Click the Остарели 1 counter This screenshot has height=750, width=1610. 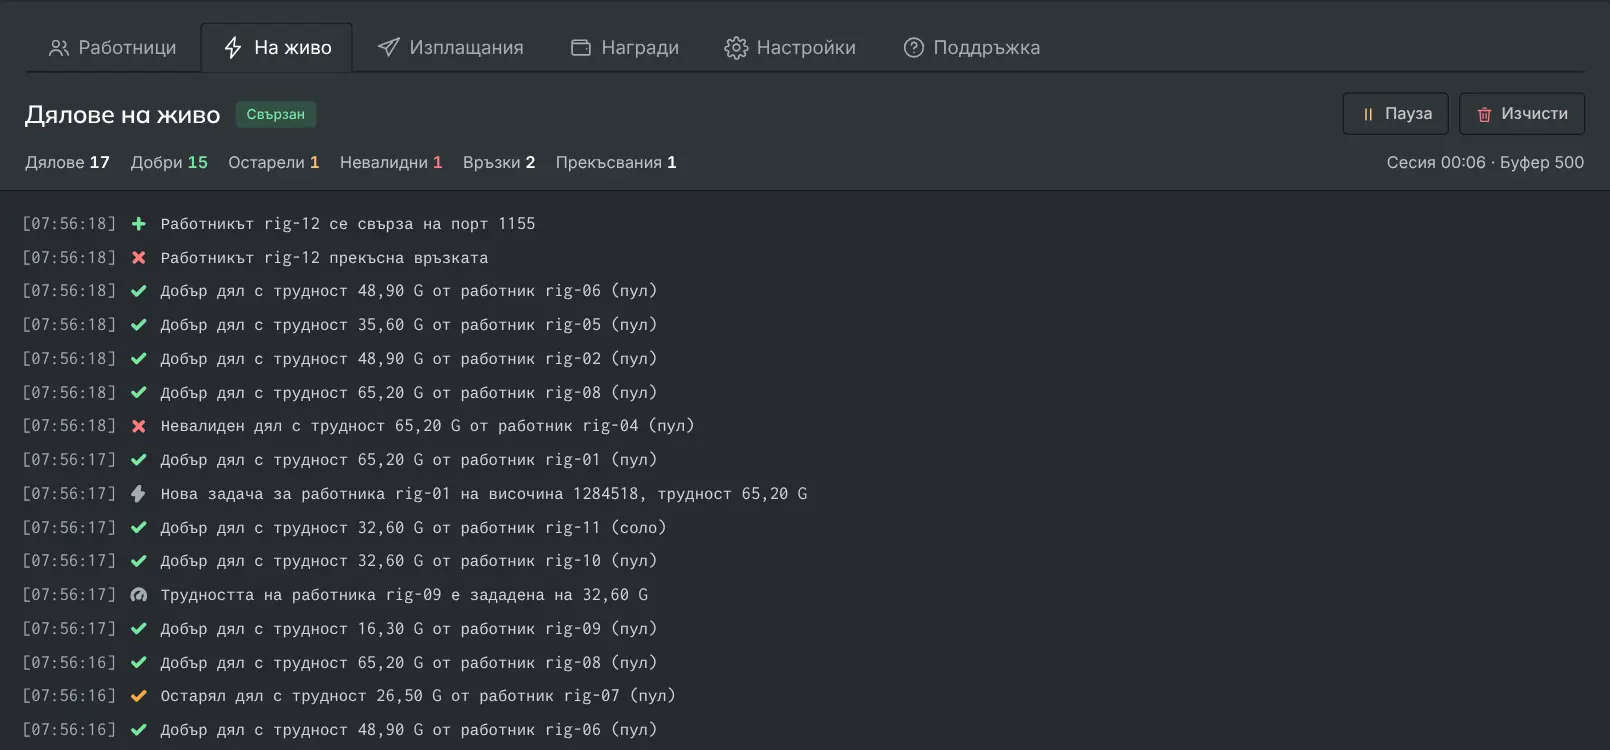click(x=273, y=162)
